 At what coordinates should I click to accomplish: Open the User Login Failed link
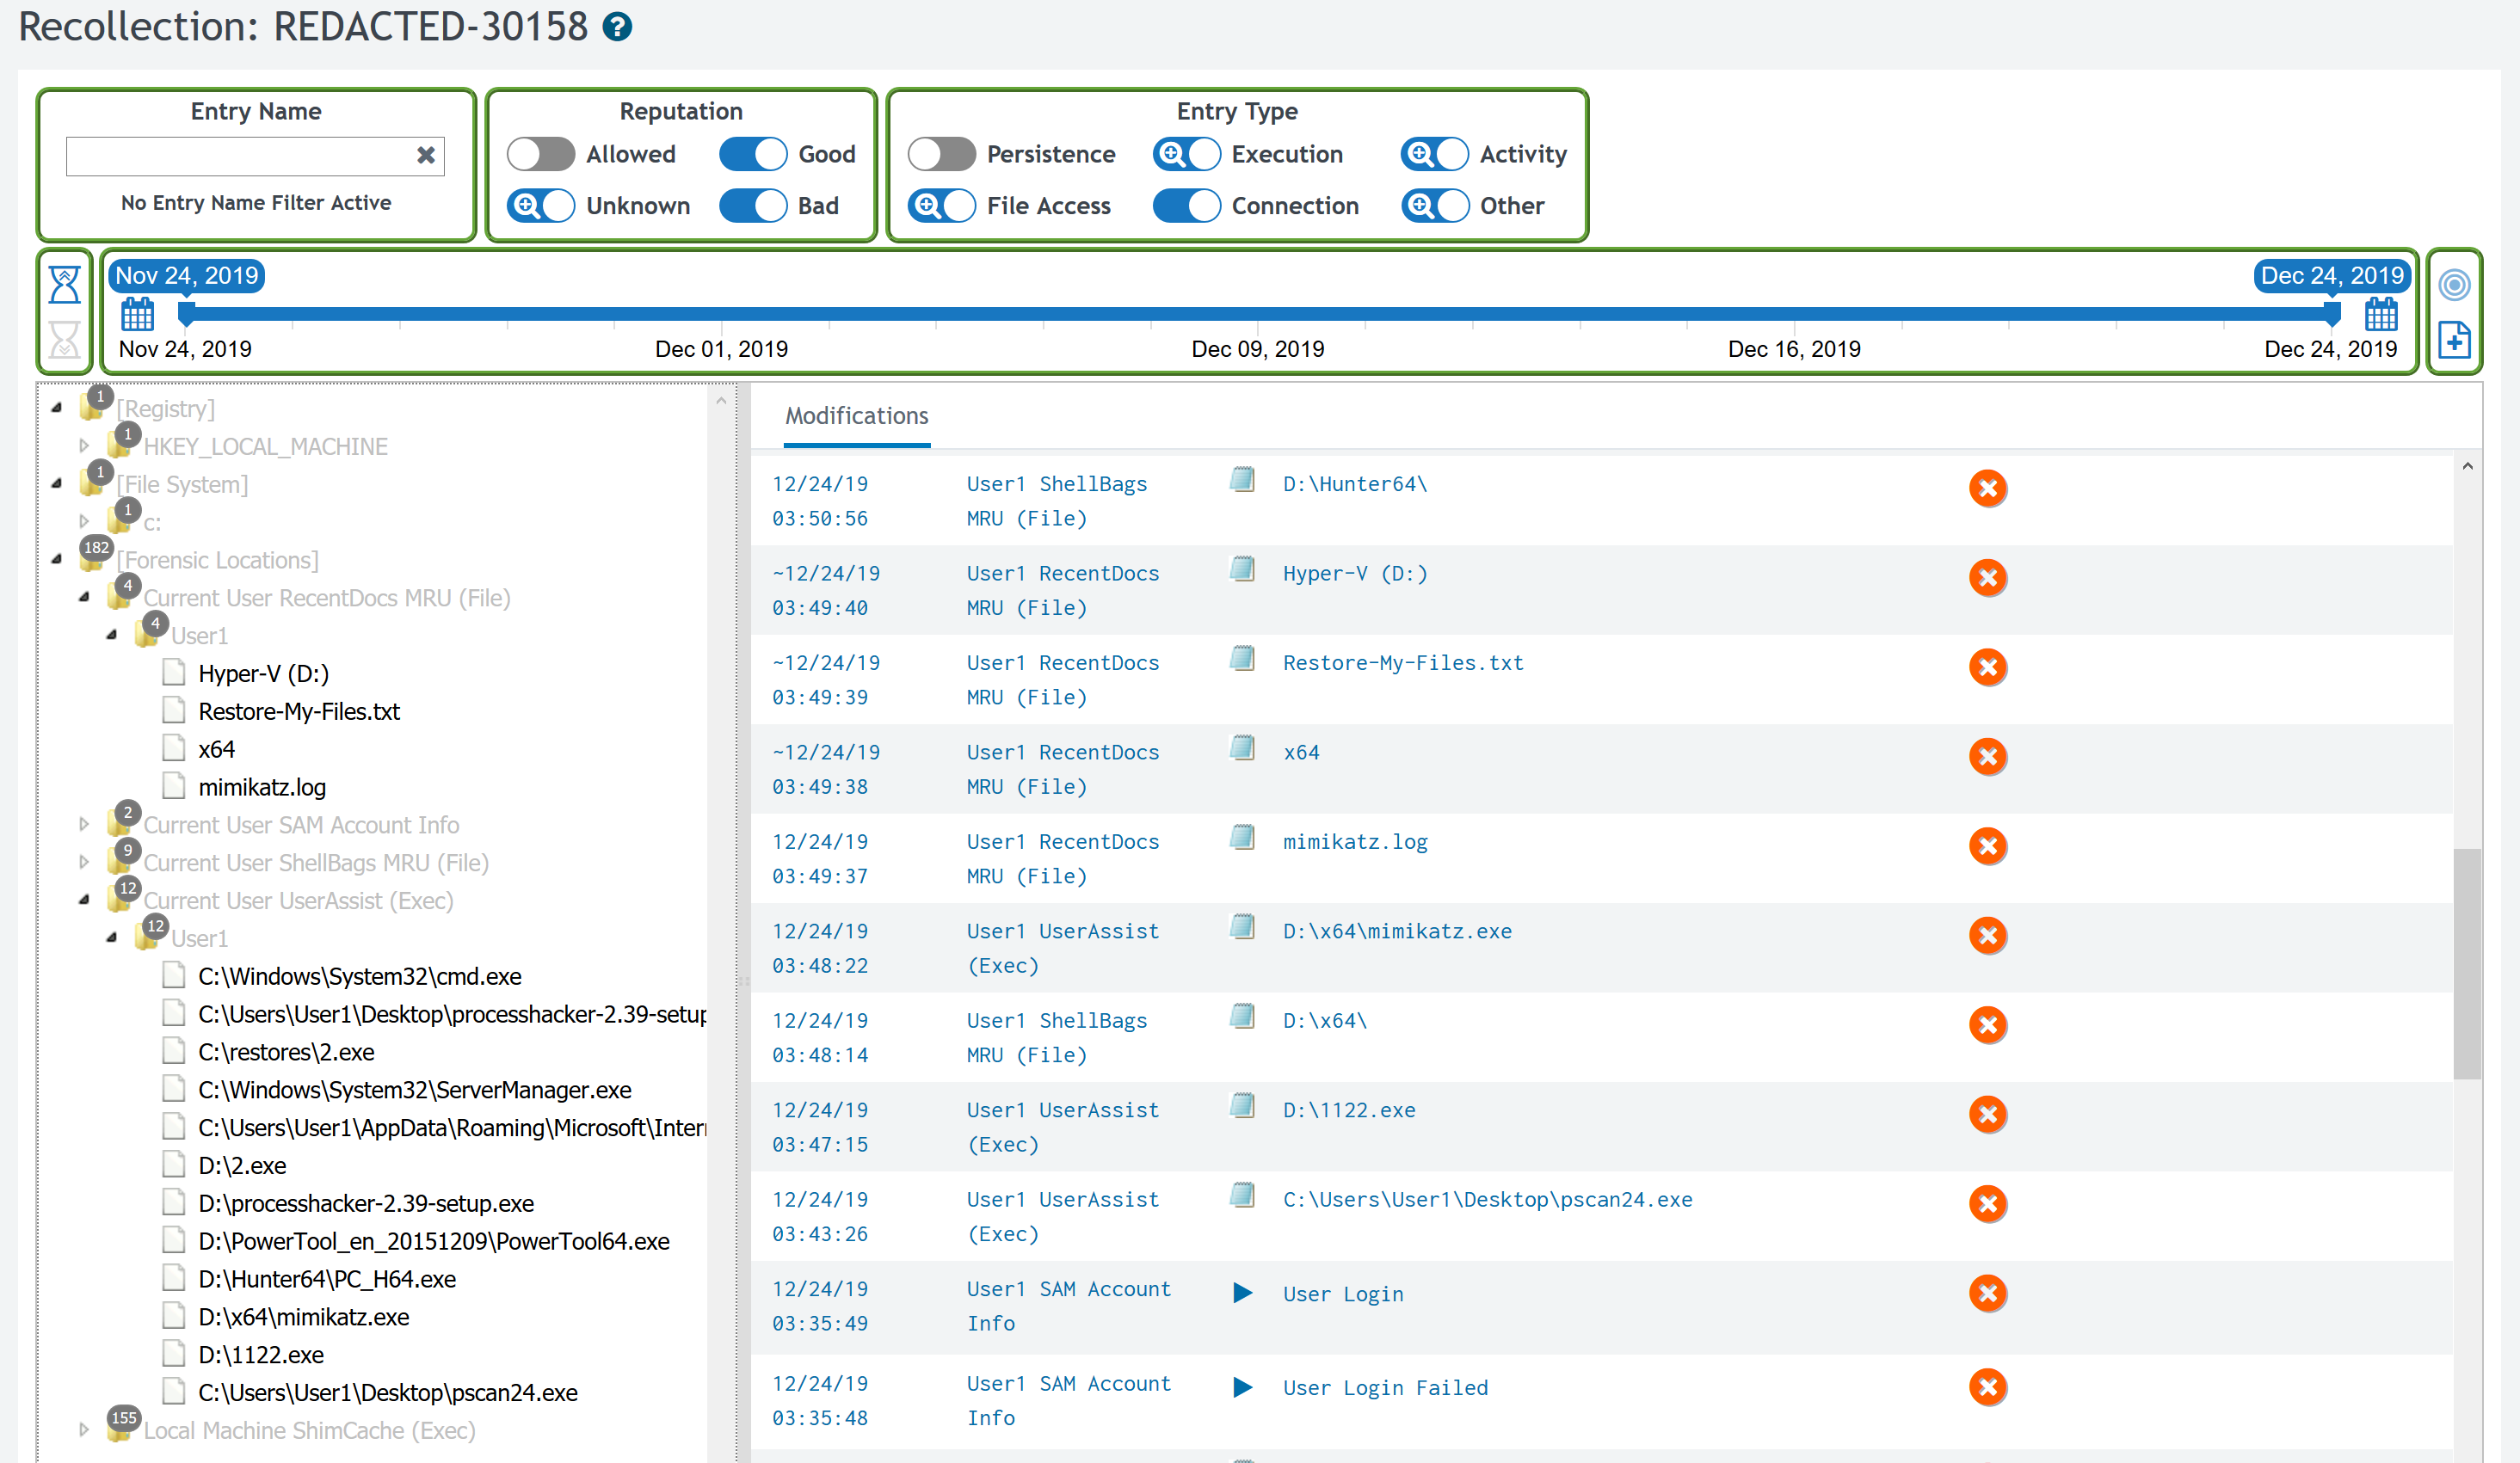pos(1385,1389)
